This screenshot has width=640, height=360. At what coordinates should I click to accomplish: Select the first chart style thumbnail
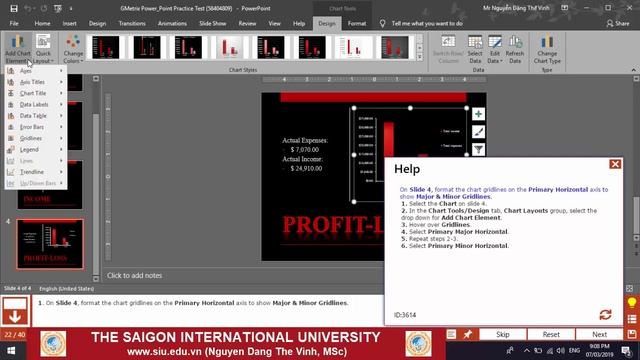click(106, 47)
